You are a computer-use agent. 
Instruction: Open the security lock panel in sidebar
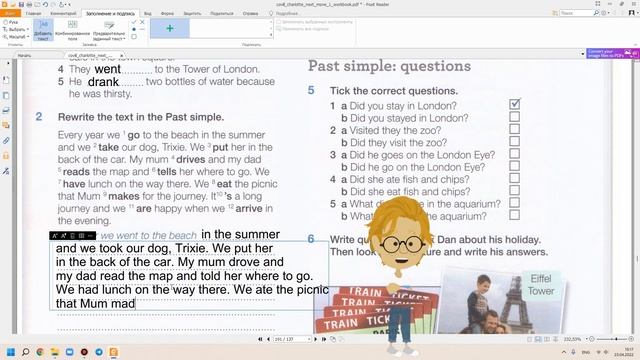[6, 156]
